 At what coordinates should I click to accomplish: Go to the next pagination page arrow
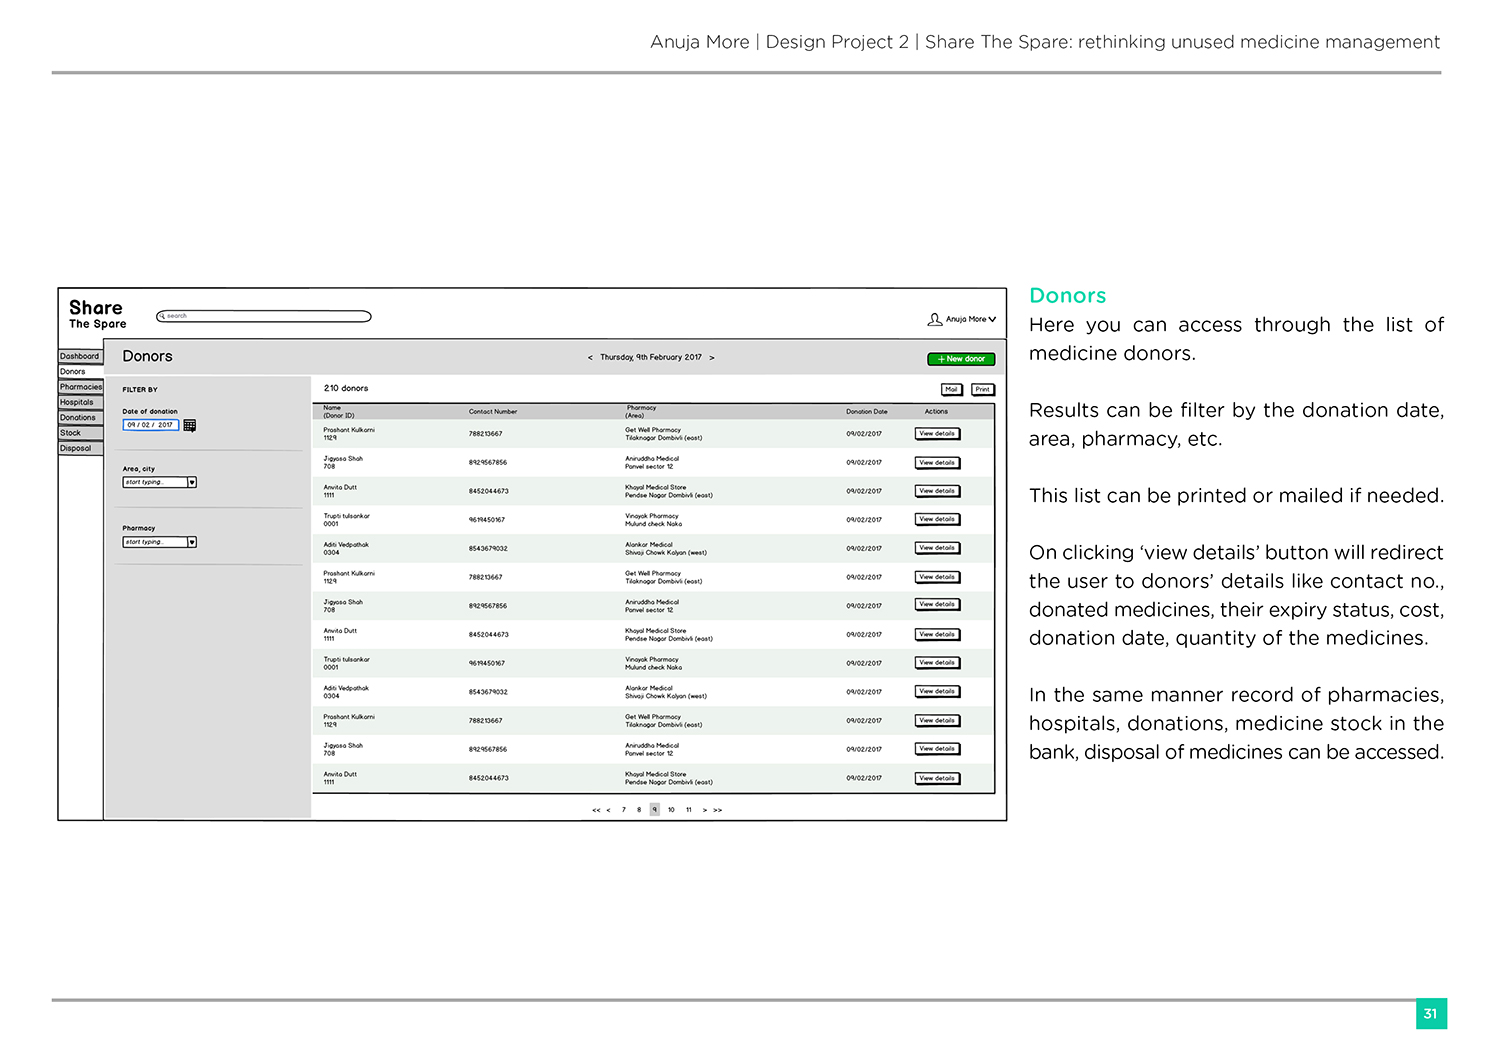[x=705, y=811]
